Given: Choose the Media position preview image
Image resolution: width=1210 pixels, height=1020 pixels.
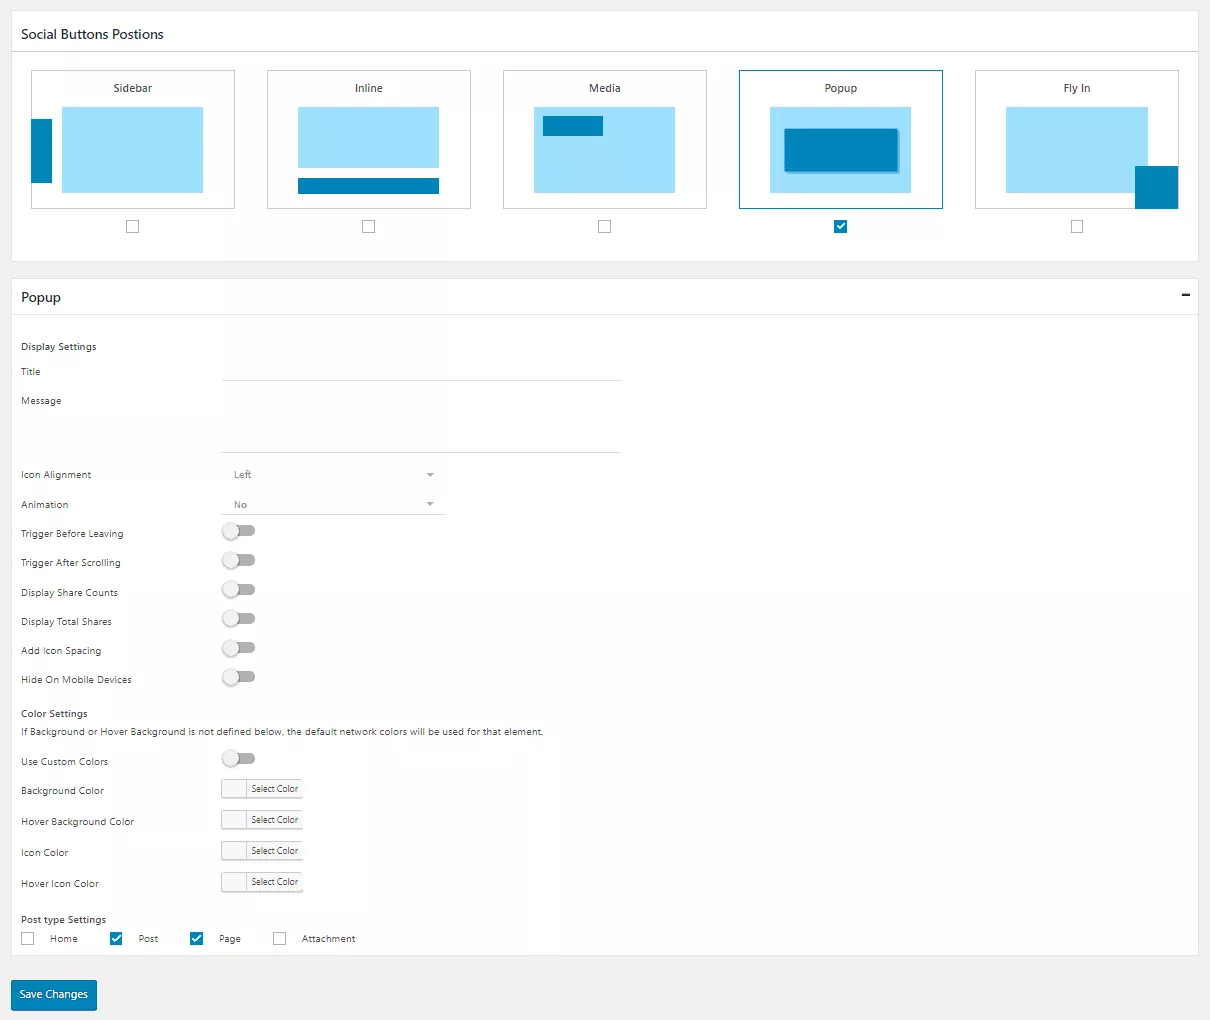Looking at the screenshot, I should [x=604, y=140].
